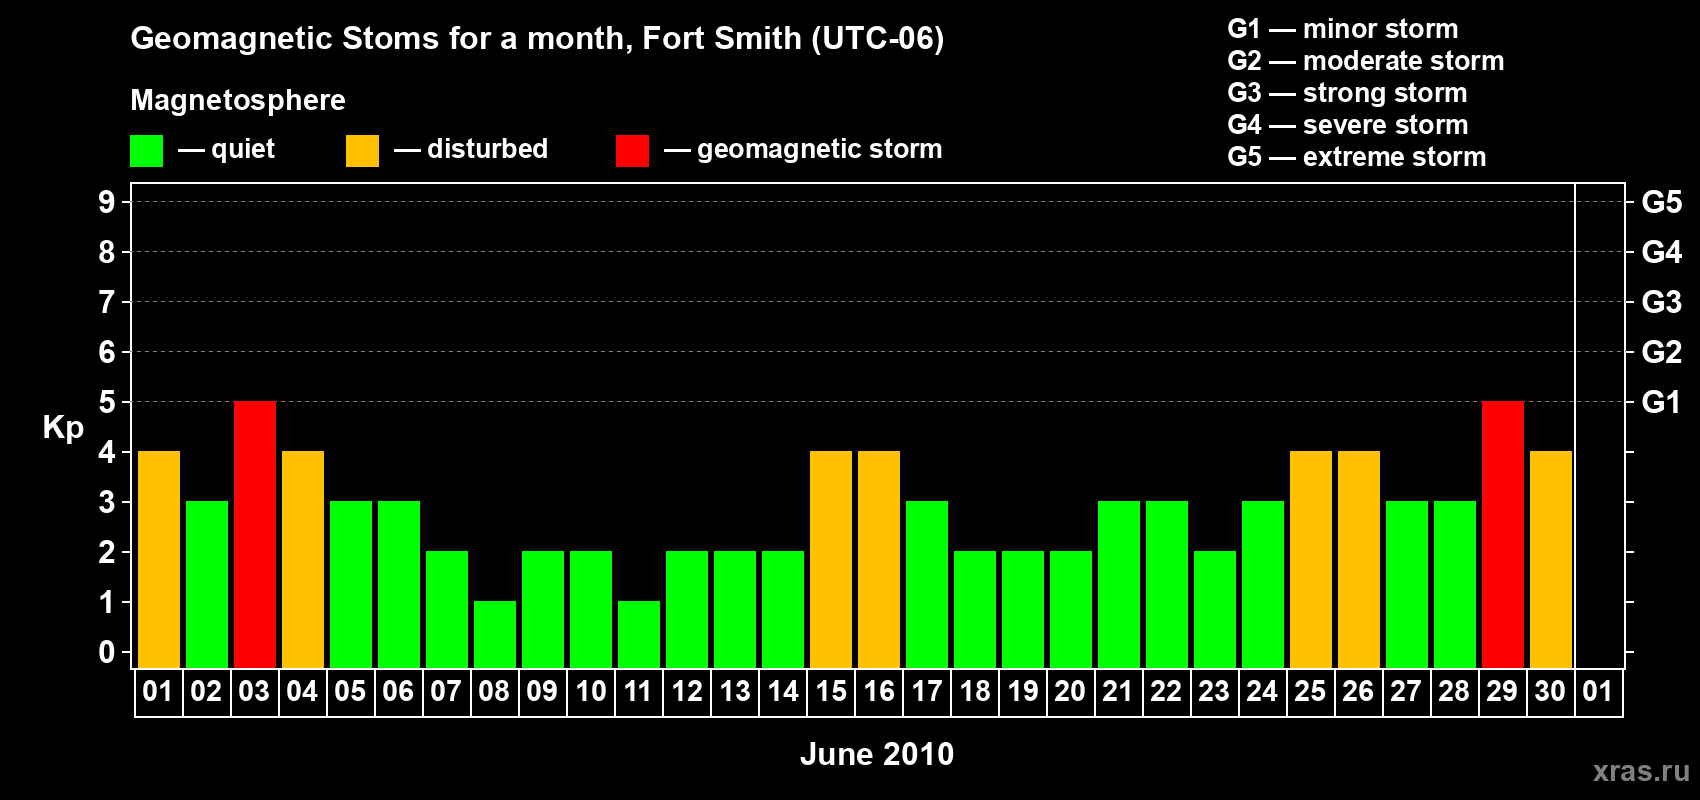Viewport: 1700px width, 800px height.
Task: Click the chart title mentioning Fort Smith
Action: click(x=537, y=38)
